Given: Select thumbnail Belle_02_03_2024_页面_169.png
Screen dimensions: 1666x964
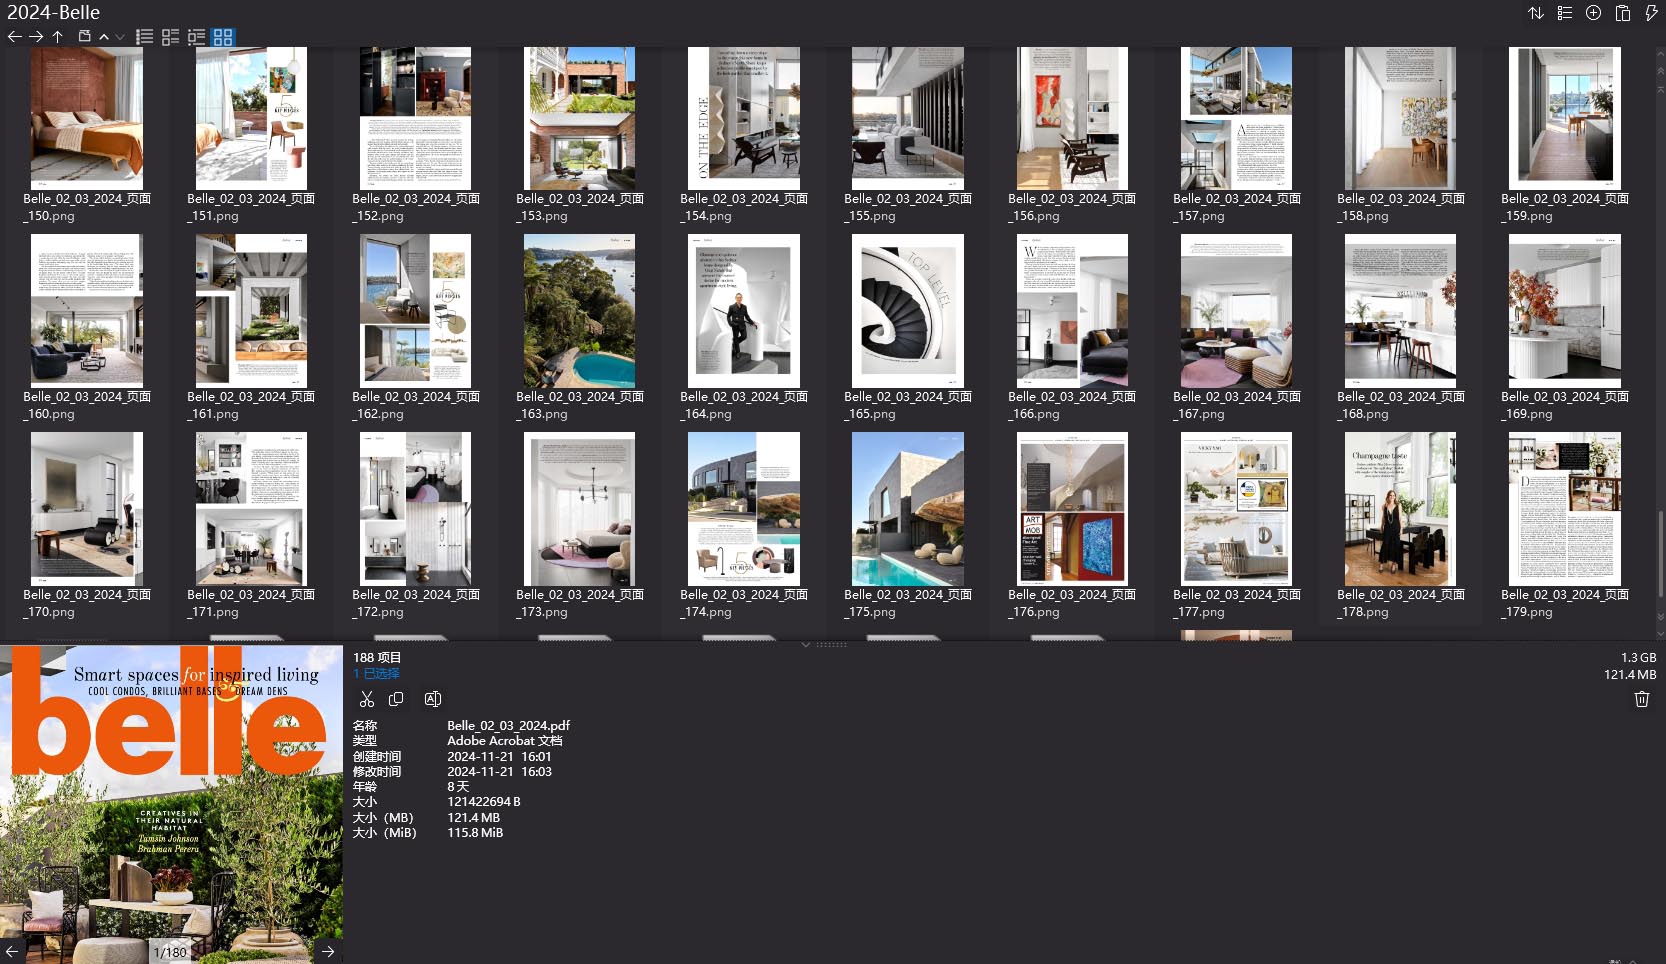Looking at the screenshot, I should point(1565,311).
